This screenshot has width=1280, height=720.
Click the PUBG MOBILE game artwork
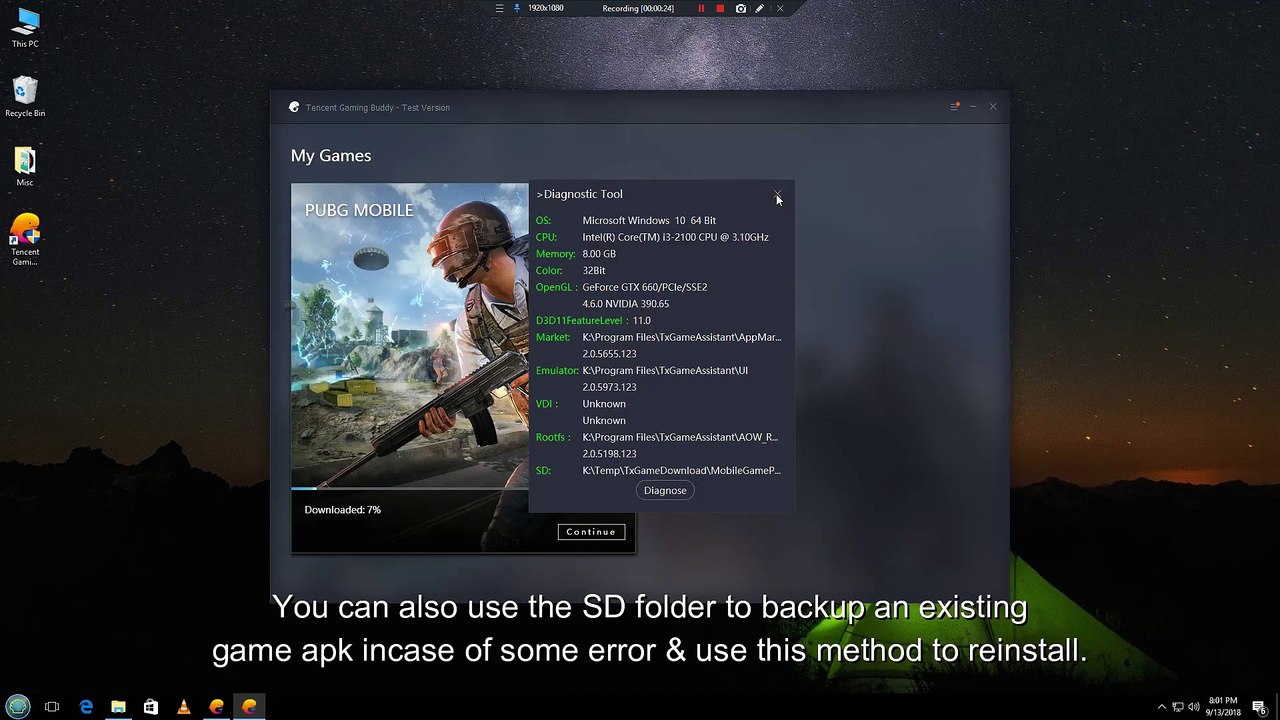[x=410, y=335]
